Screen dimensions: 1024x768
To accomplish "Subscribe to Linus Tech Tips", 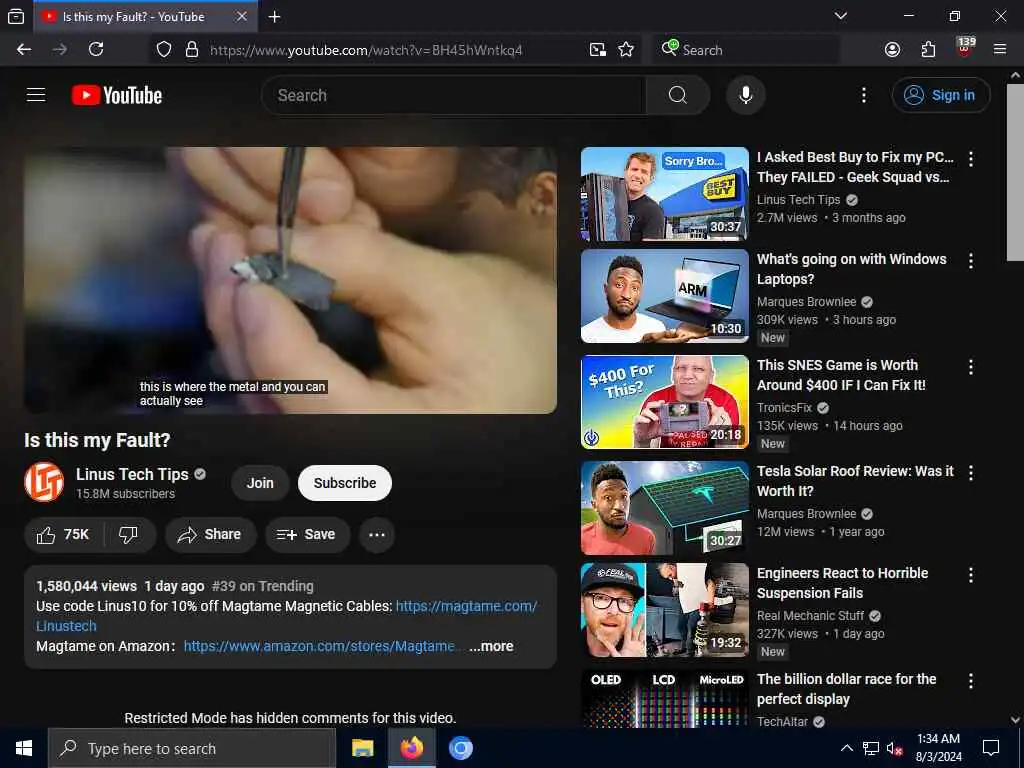I will (345, 483).
